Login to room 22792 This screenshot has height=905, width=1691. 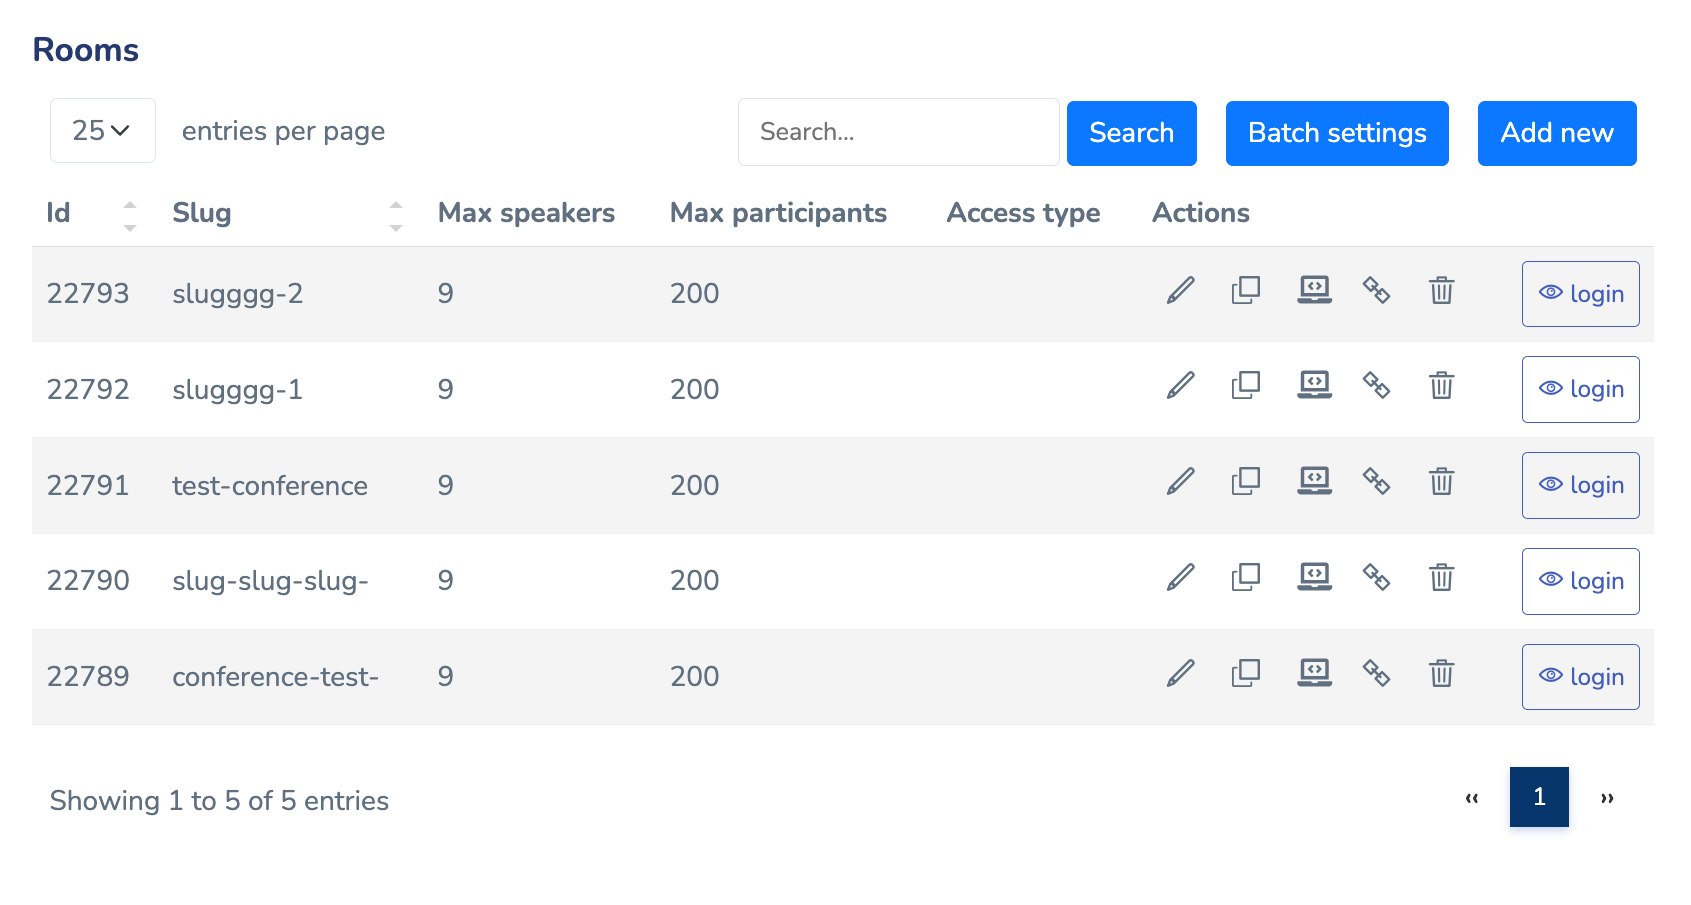1581,389
